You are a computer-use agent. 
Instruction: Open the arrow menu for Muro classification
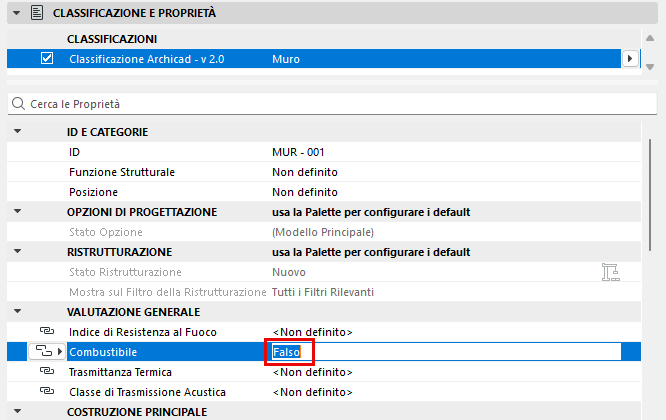coord(630,59)
